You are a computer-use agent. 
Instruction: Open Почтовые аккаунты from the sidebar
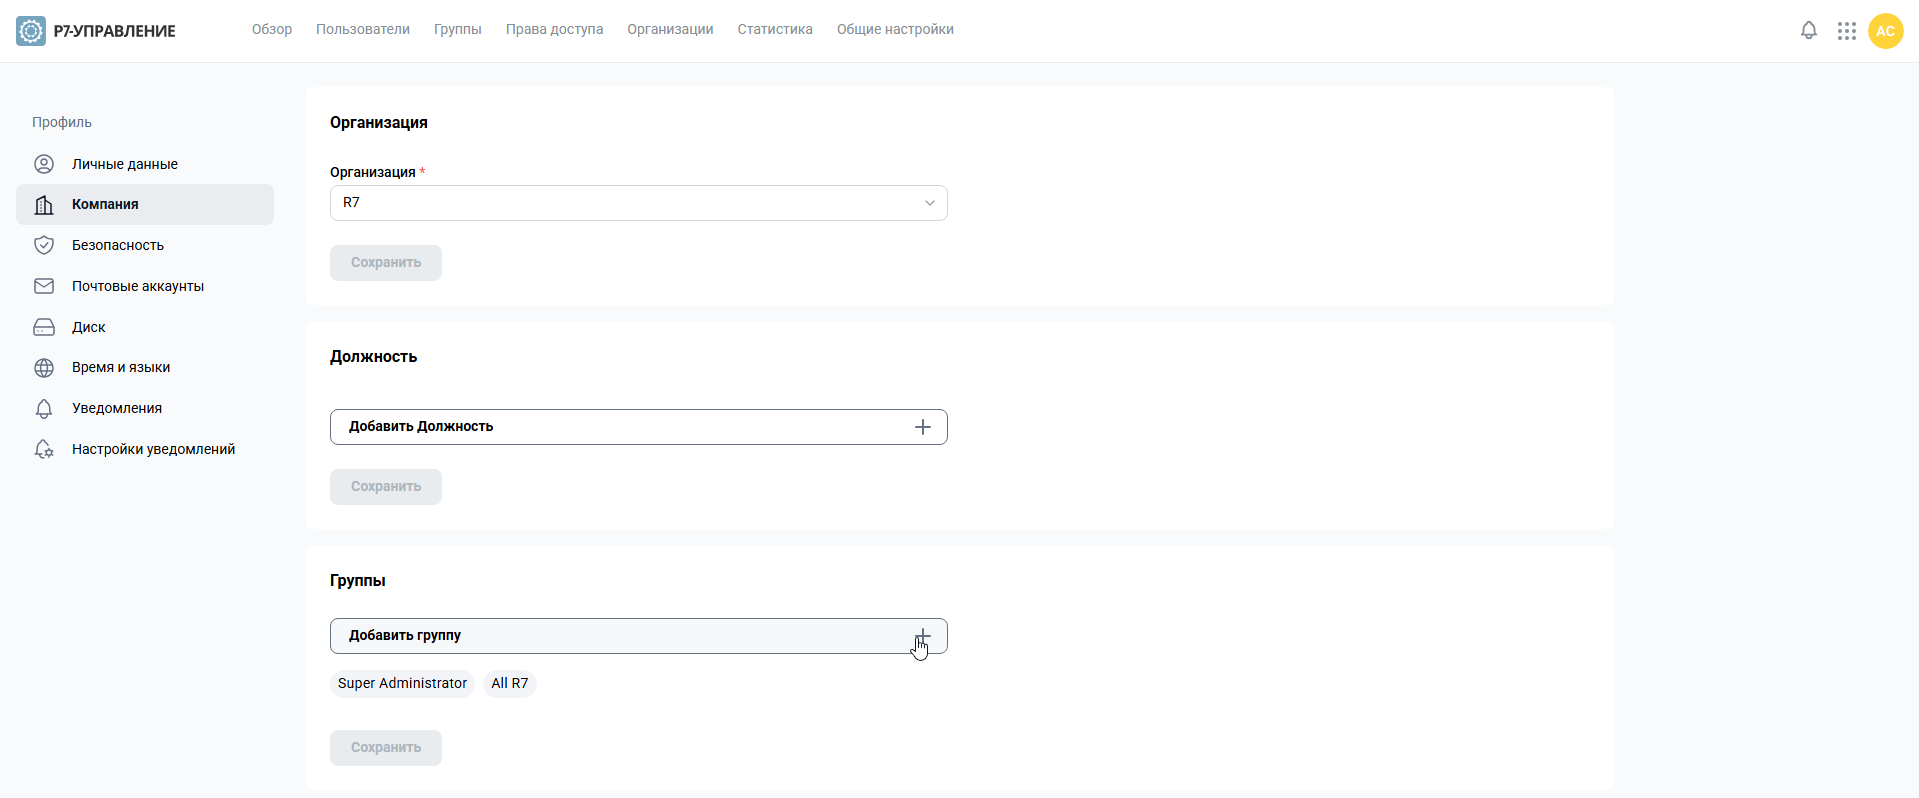tap(145, 286)
